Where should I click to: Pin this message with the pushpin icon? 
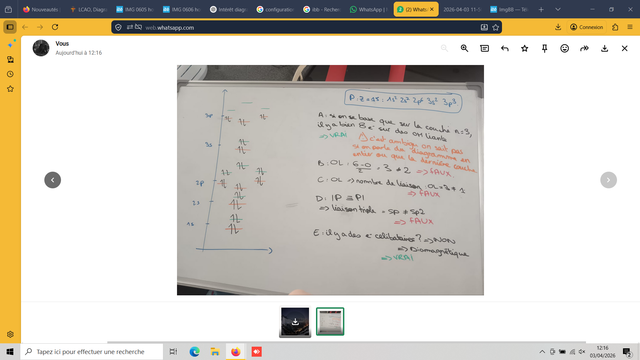coord(544,48)
